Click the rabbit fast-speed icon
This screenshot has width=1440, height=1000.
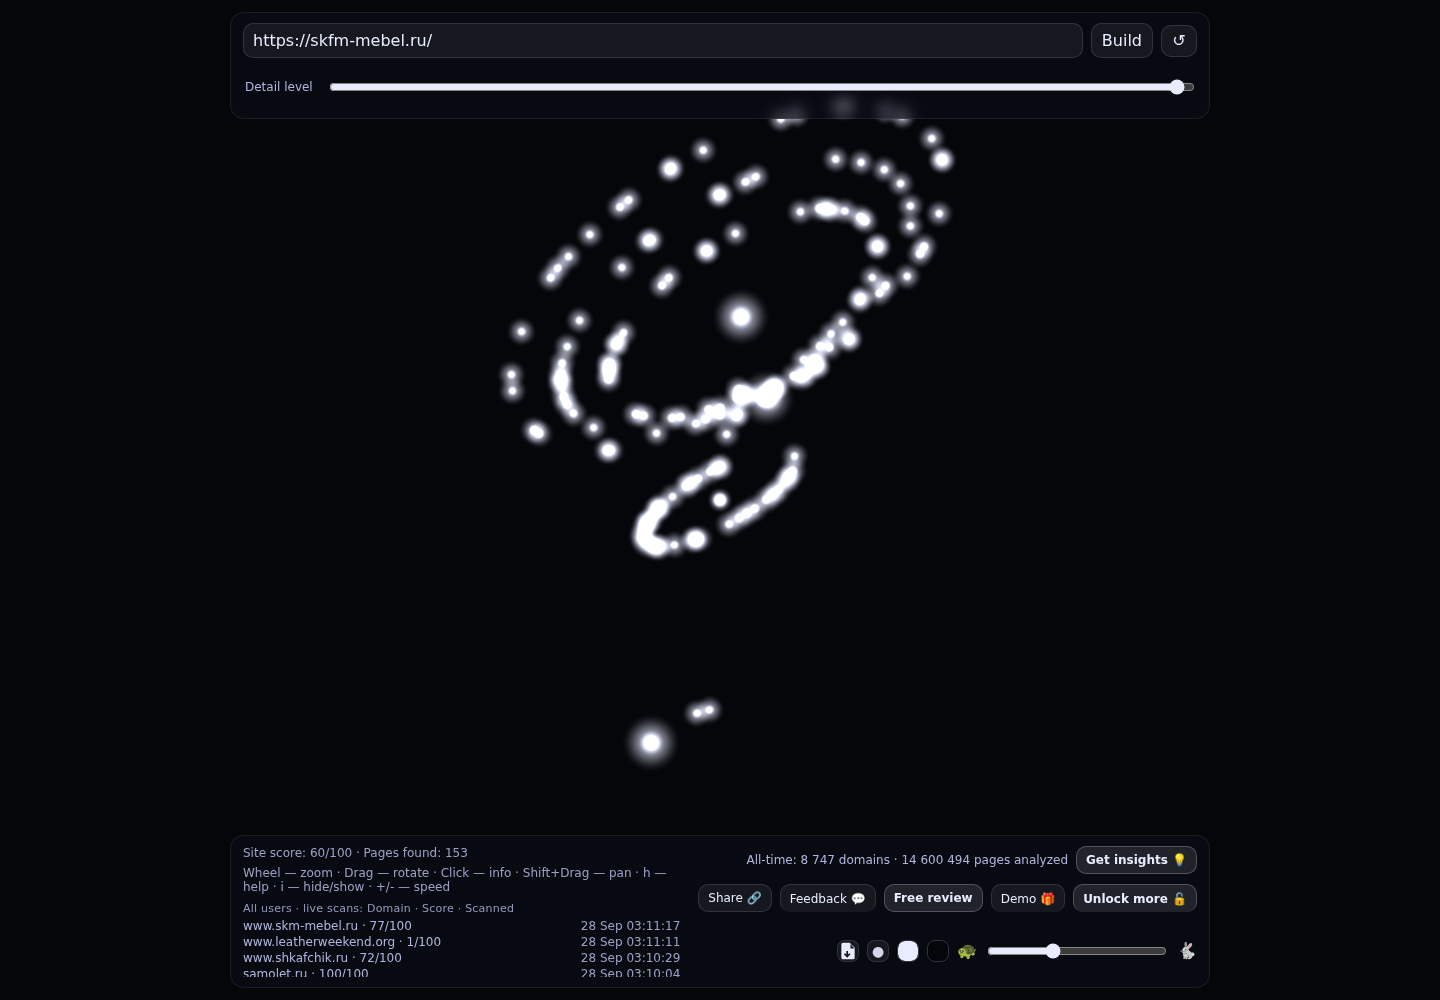point(1187,951)
